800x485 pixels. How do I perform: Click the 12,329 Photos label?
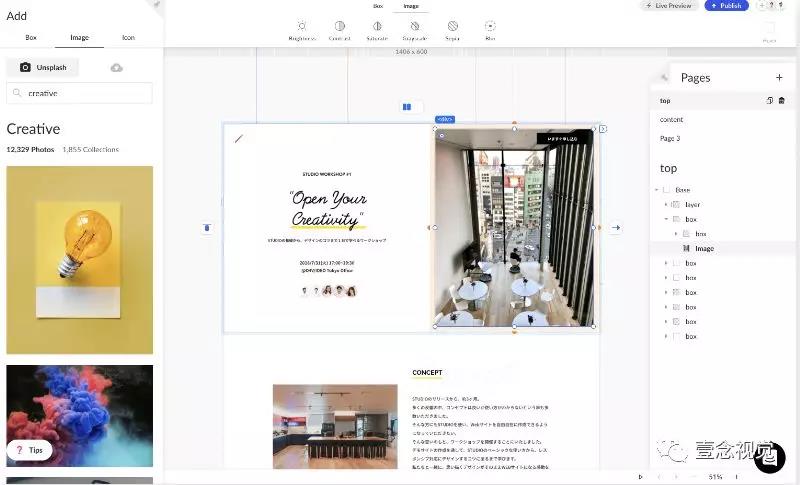[31, 149]
